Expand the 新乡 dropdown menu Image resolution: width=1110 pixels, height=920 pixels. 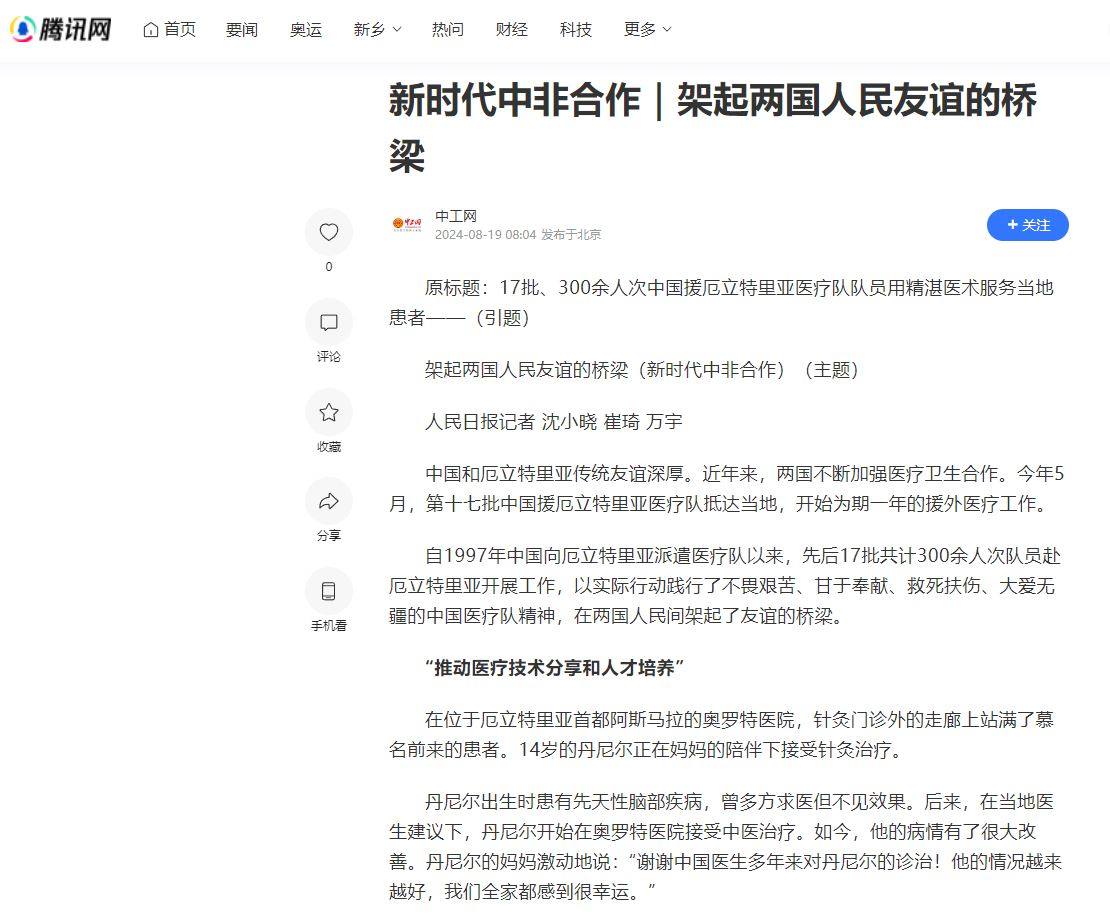pos(377,30)
